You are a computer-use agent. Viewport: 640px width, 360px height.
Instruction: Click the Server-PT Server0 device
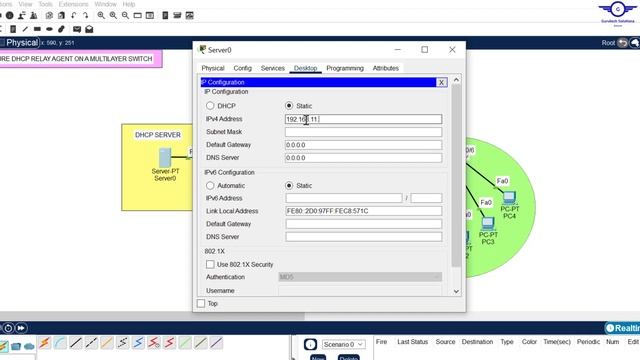tap(165, 158)
